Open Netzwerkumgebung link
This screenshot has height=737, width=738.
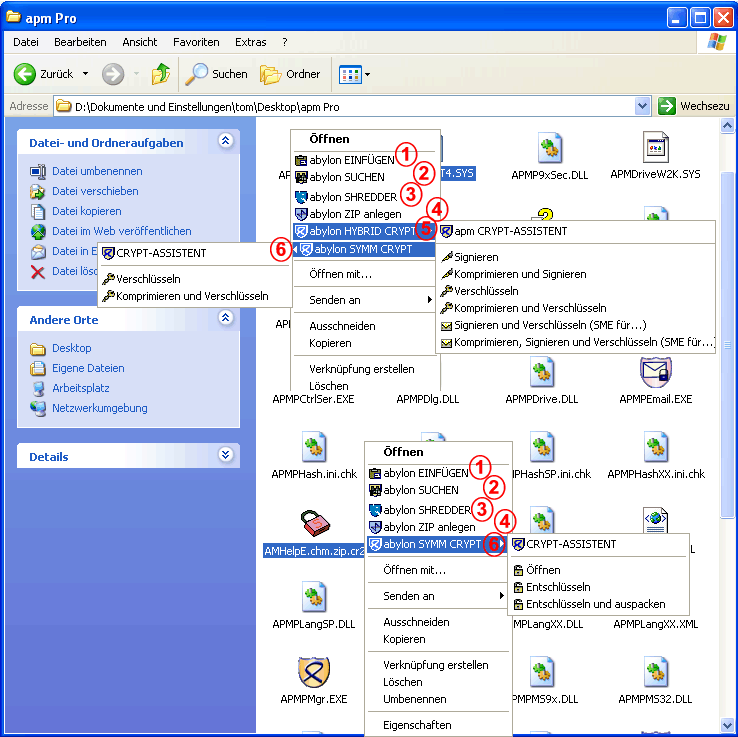pos(99,408)
